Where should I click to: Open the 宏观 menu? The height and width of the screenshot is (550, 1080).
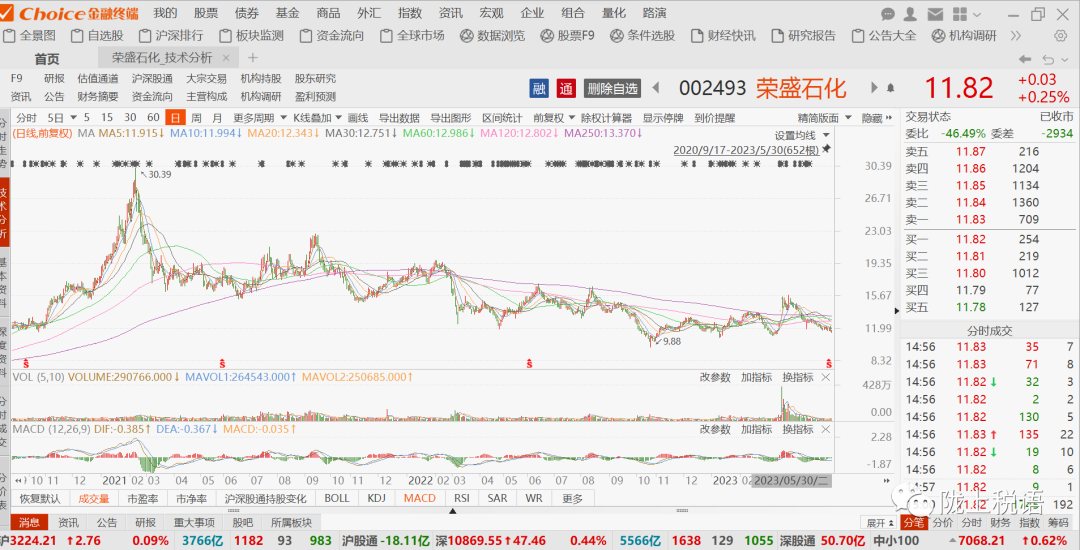coord(491,13)
